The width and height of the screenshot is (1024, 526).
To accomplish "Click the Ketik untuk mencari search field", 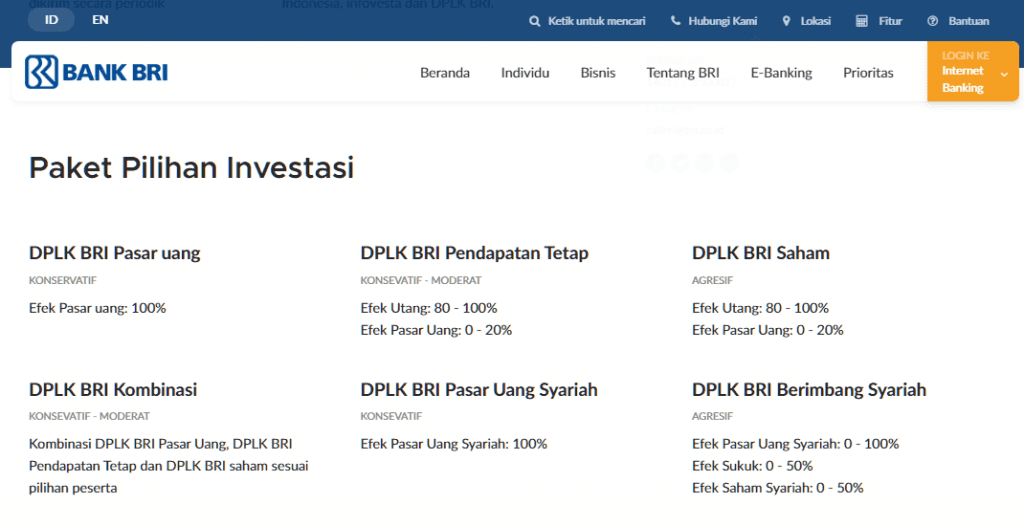I will pos(596,21).
